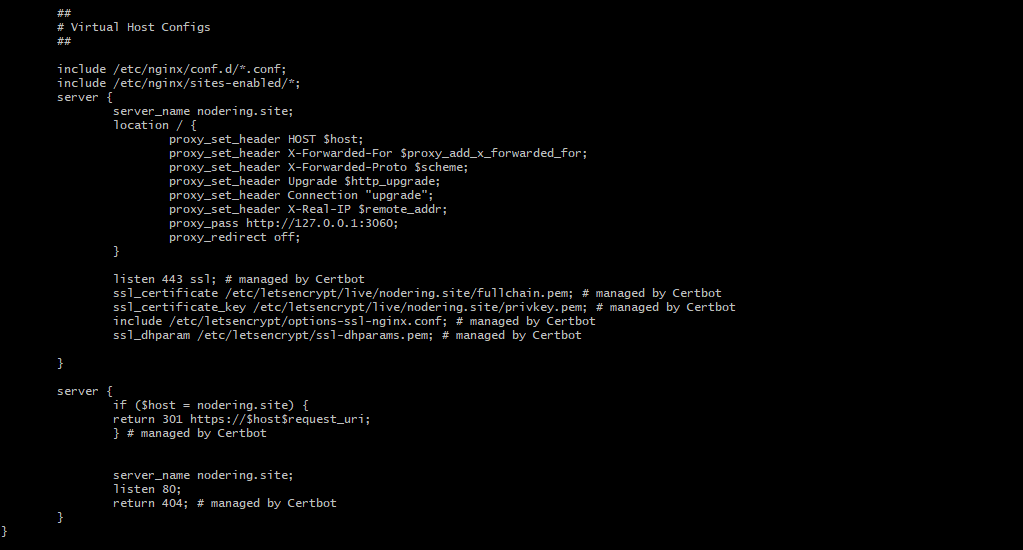Click the Upgrade $http_upgrade header line
This screenshot has height=550, width=1023.
[x=305, y=181]
